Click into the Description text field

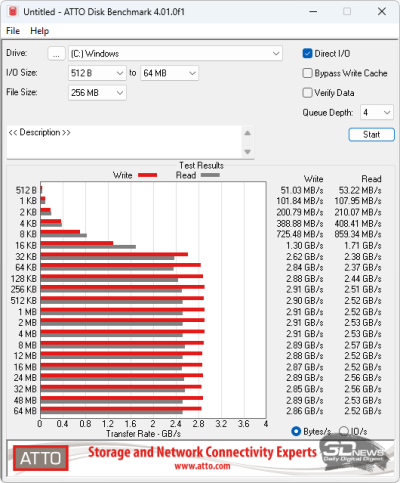point(125,142)
